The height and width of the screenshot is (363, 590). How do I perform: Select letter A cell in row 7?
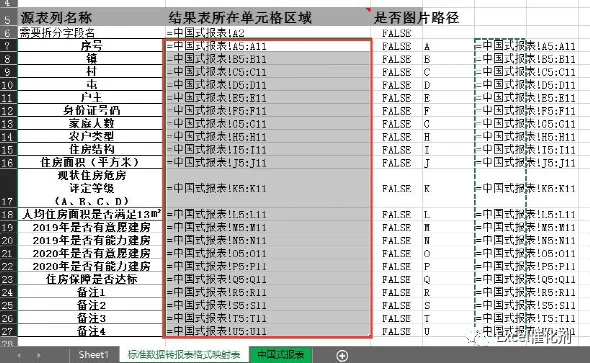point(448,46)
